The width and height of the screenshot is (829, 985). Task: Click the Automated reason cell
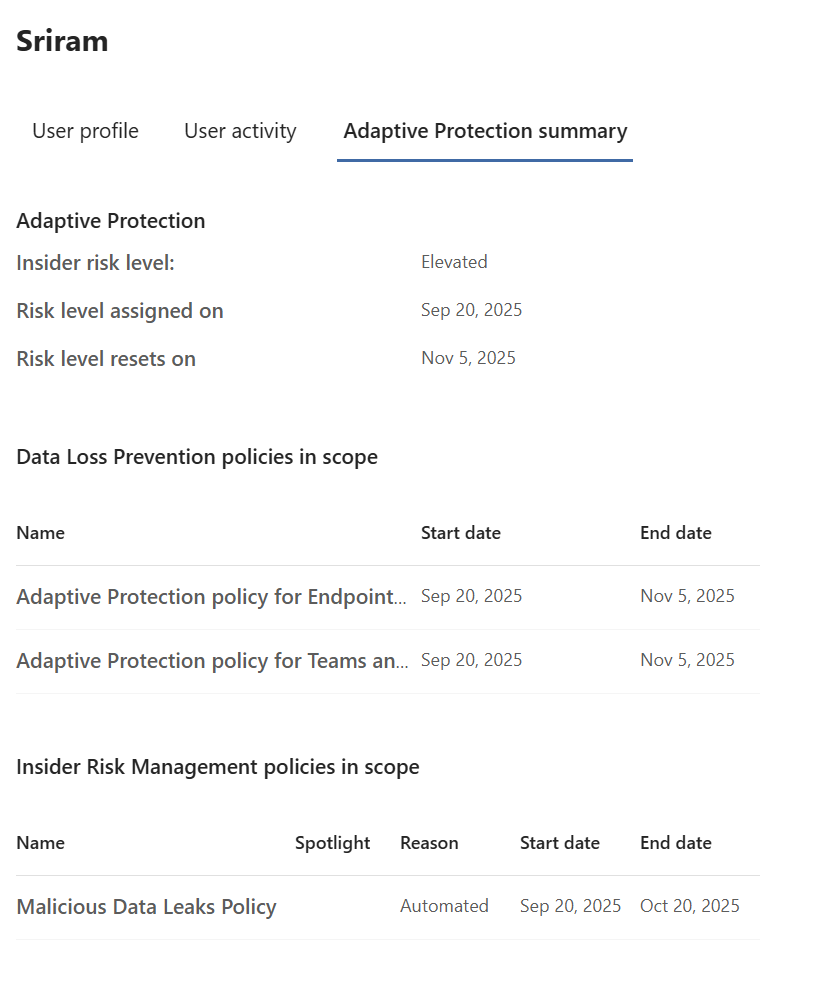(444, 906)
